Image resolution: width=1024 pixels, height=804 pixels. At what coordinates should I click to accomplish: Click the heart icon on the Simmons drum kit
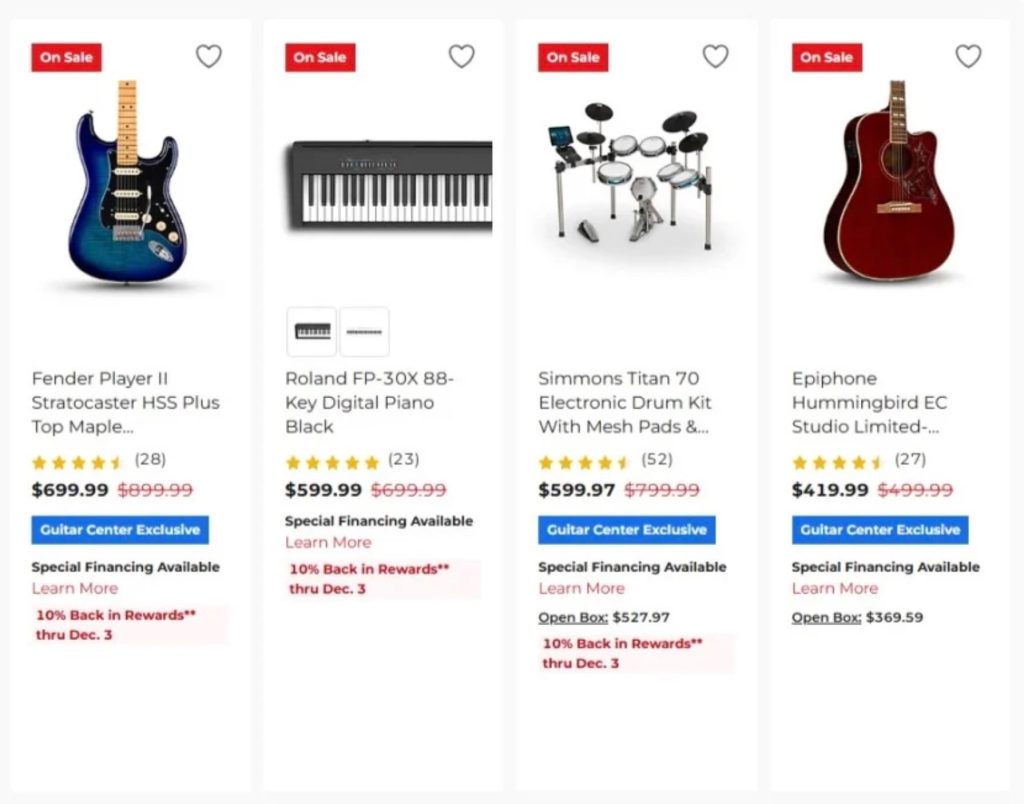[715, 57]
